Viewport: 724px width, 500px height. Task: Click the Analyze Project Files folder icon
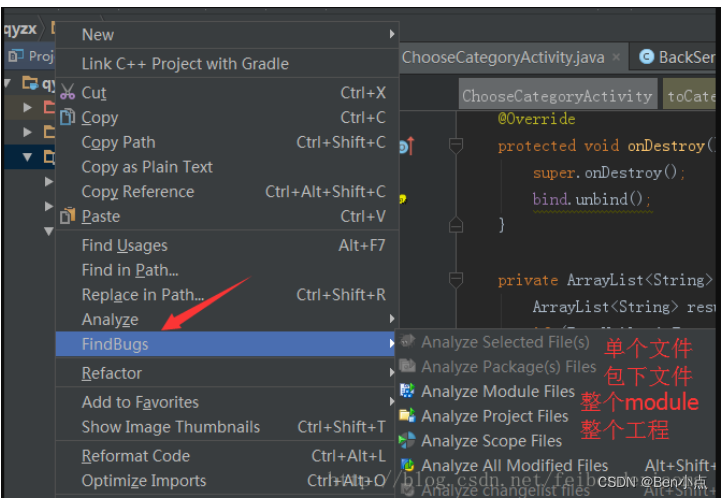pyautogui.click(x=407, y=416)
